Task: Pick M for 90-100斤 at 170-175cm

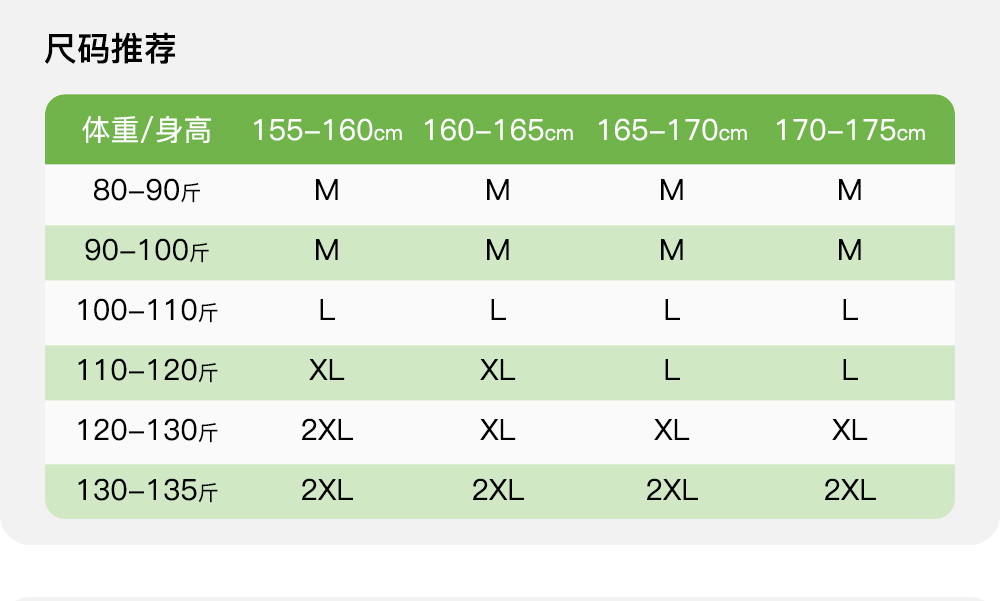Action: [850, 251]
